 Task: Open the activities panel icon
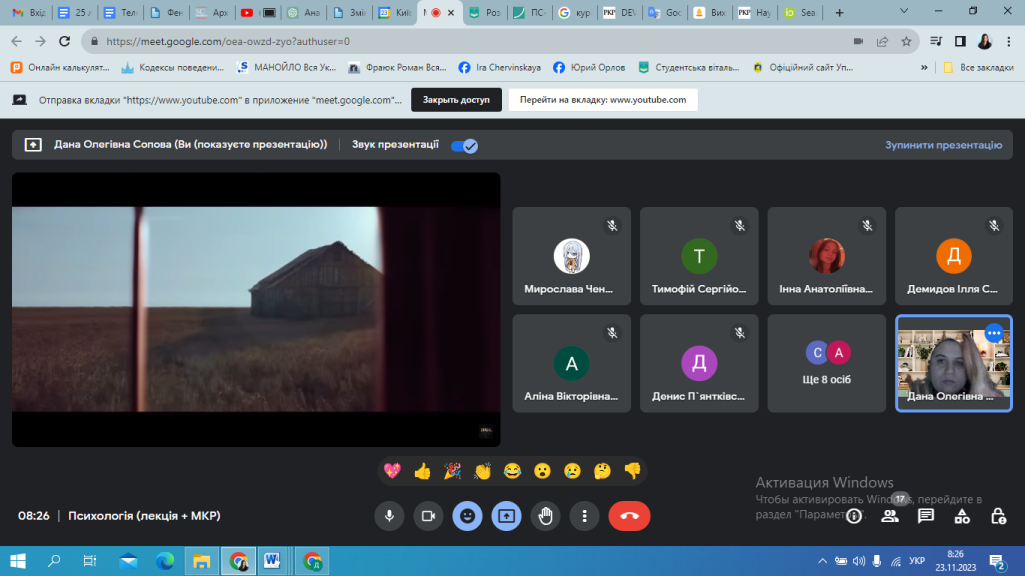tap(962, 516)
